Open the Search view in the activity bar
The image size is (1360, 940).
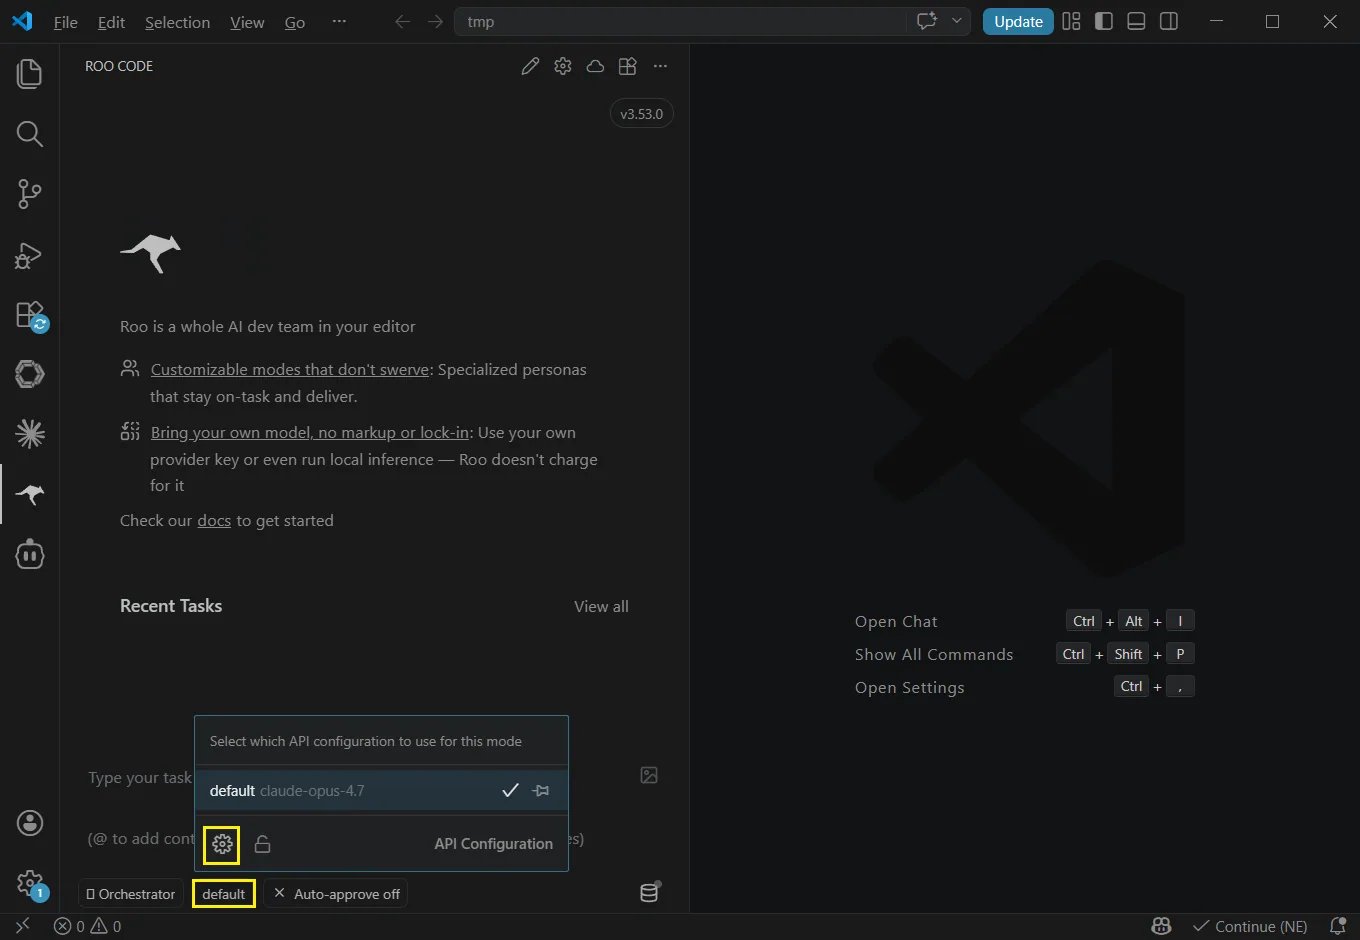click(x=29, y=134)
